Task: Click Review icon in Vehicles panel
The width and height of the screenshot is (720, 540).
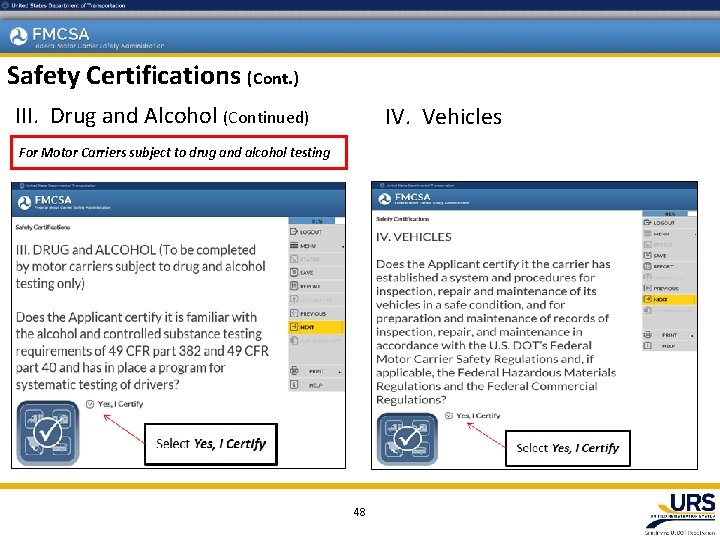Action: (x=647, y=266)
